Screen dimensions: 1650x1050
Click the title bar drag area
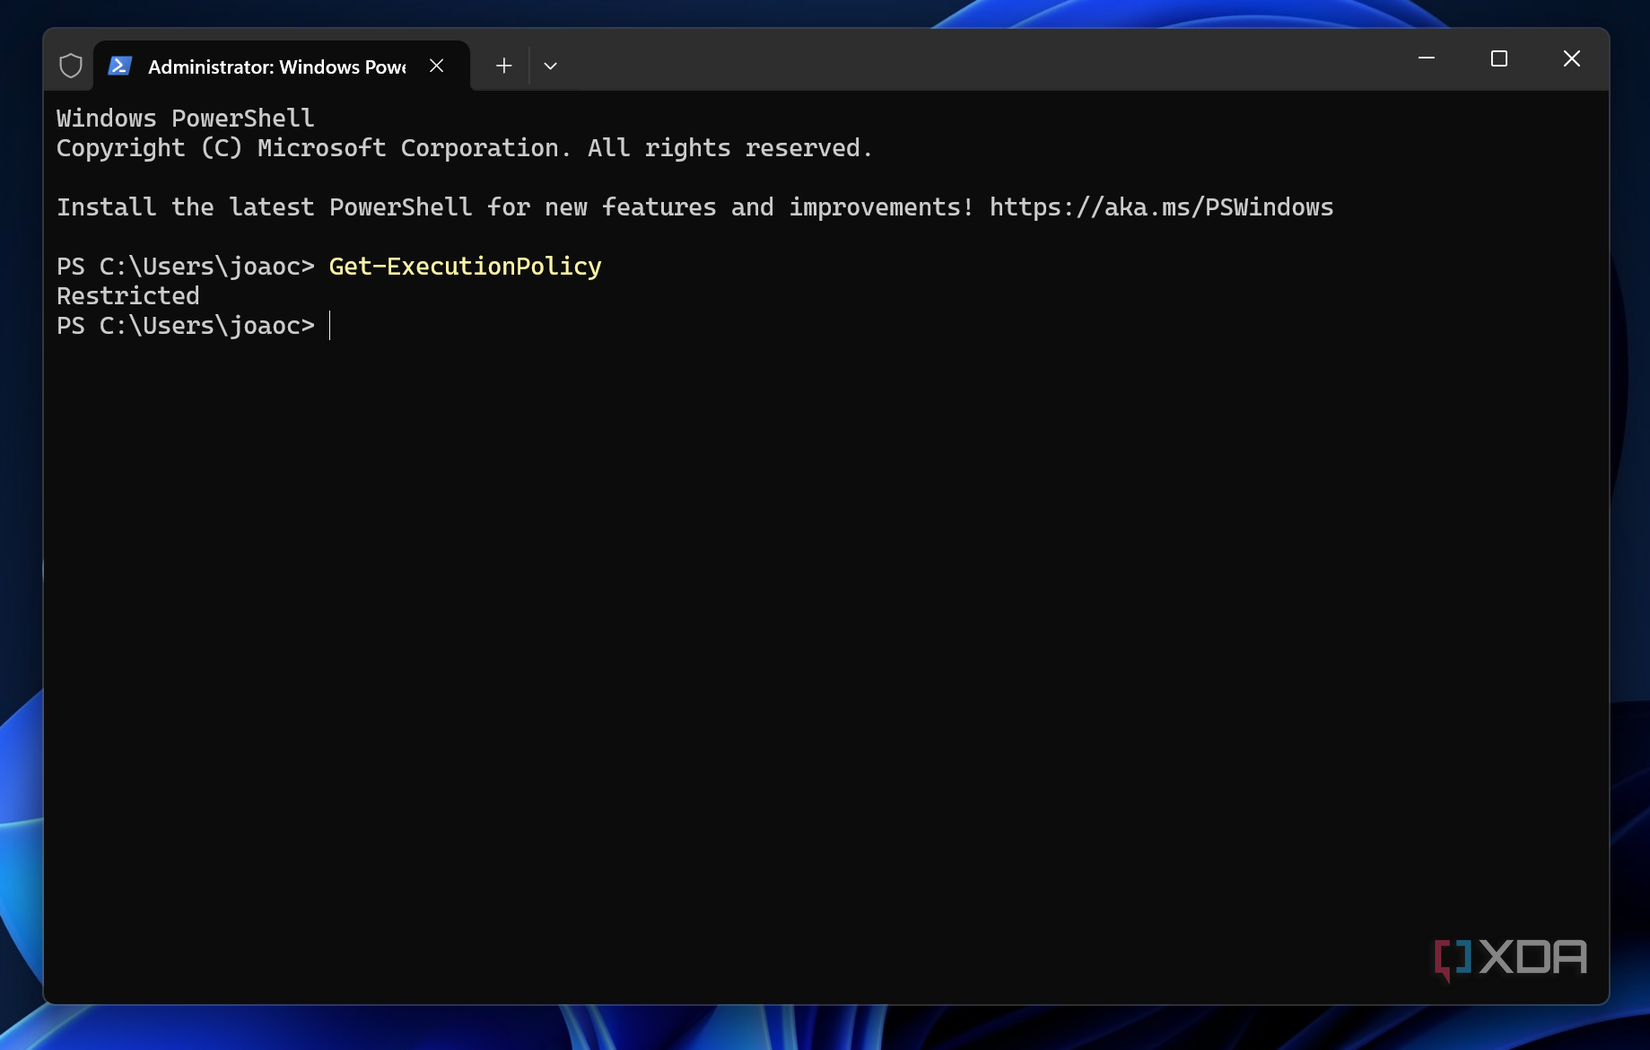coord(900,64)
